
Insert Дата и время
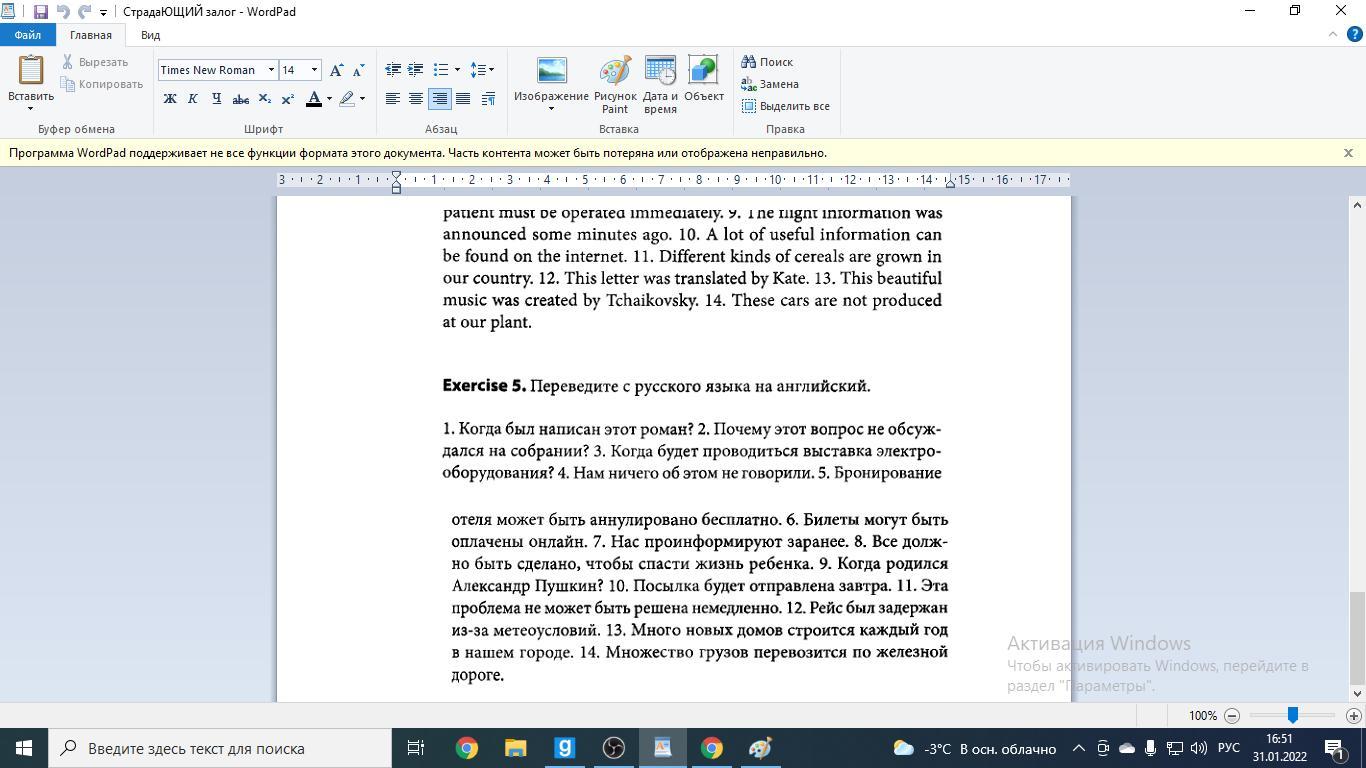click(660, 85)
